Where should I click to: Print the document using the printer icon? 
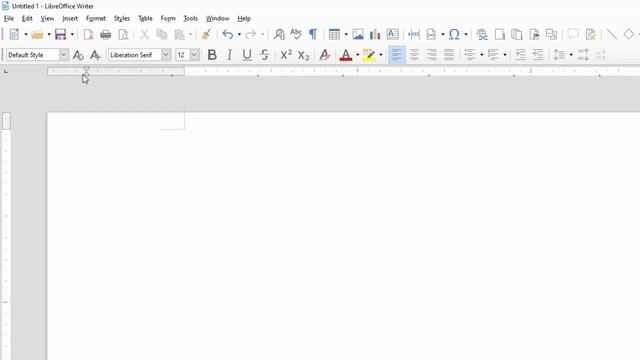106,34
